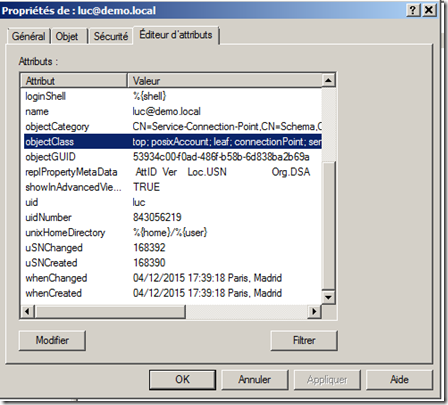Click the value %{shell}
The image size is (448, 405).
click(149, 96)
